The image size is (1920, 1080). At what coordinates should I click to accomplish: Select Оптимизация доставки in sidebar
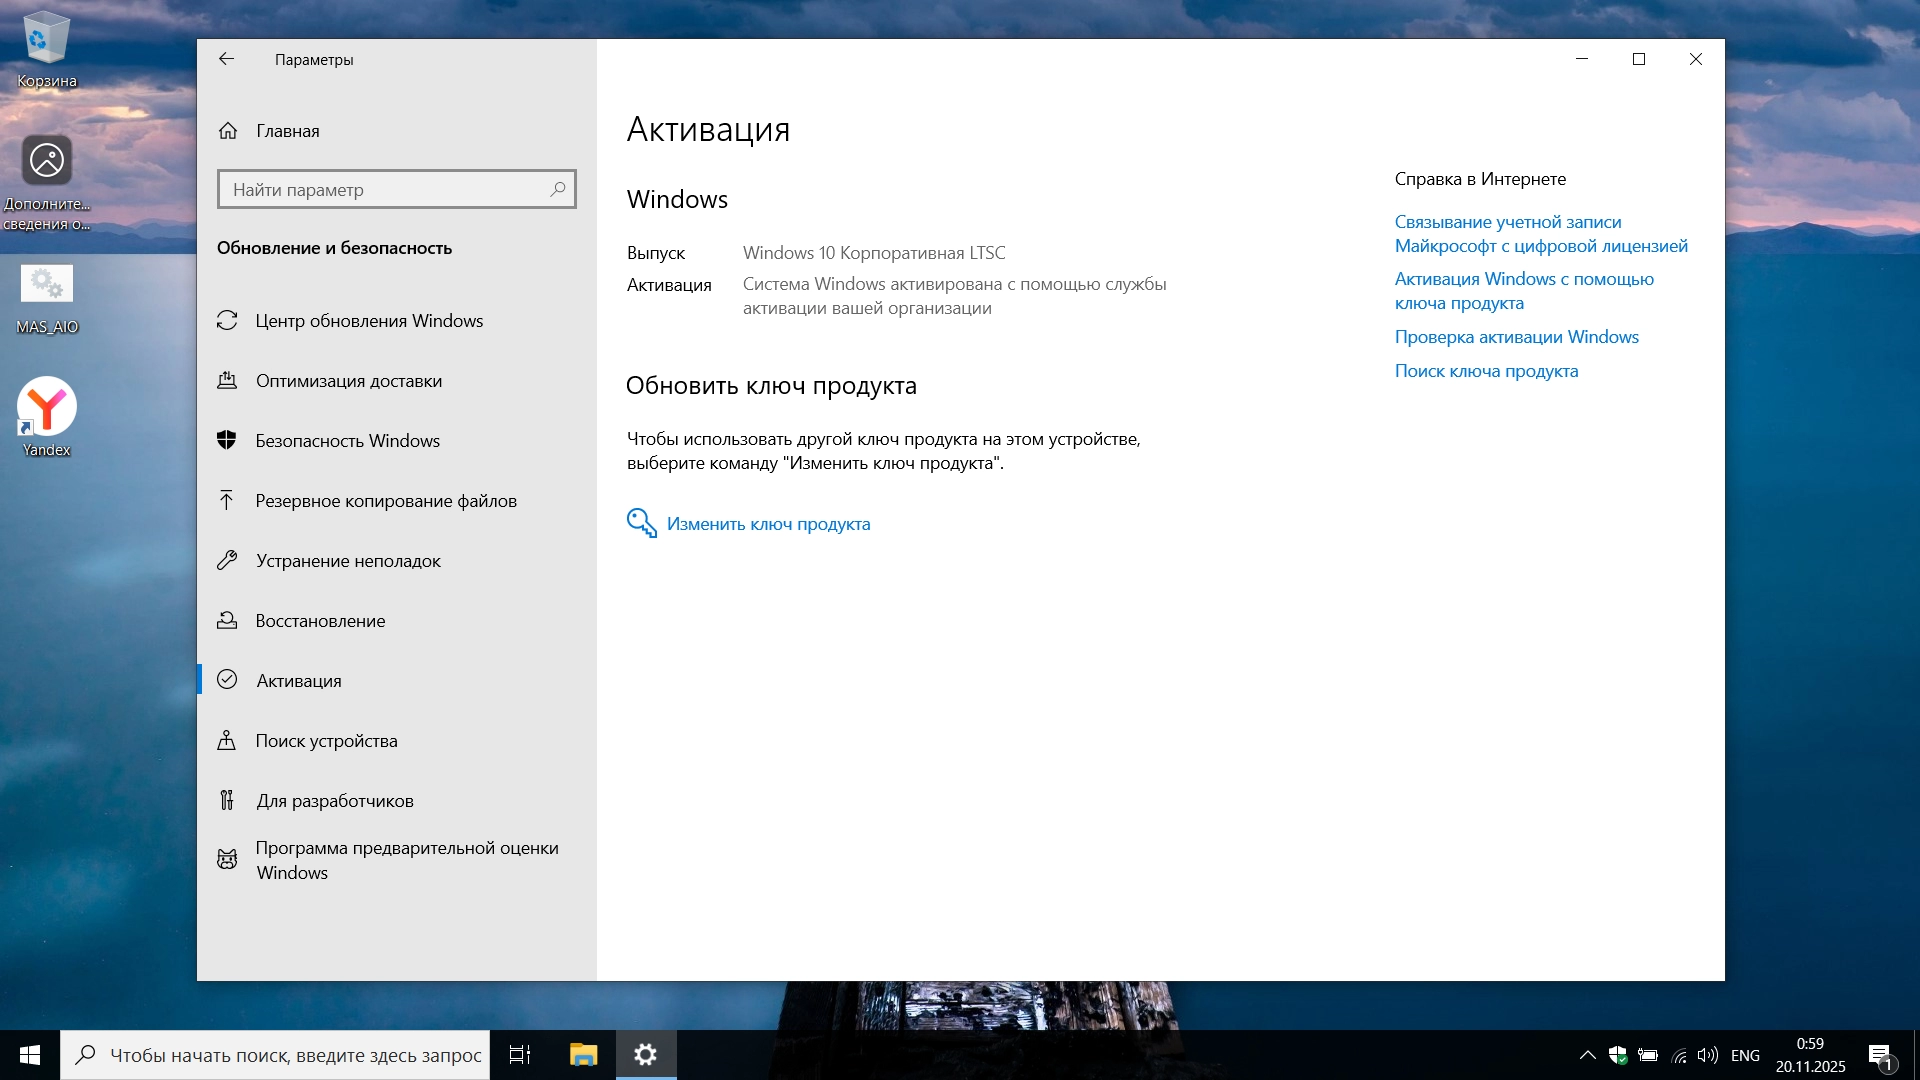tap(348, 381)
